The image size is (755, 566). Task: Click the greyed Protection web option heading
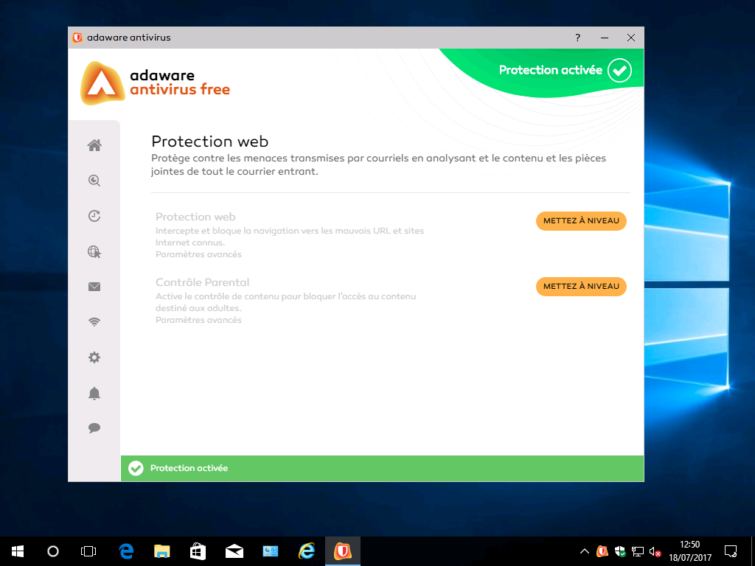(195, 217)
